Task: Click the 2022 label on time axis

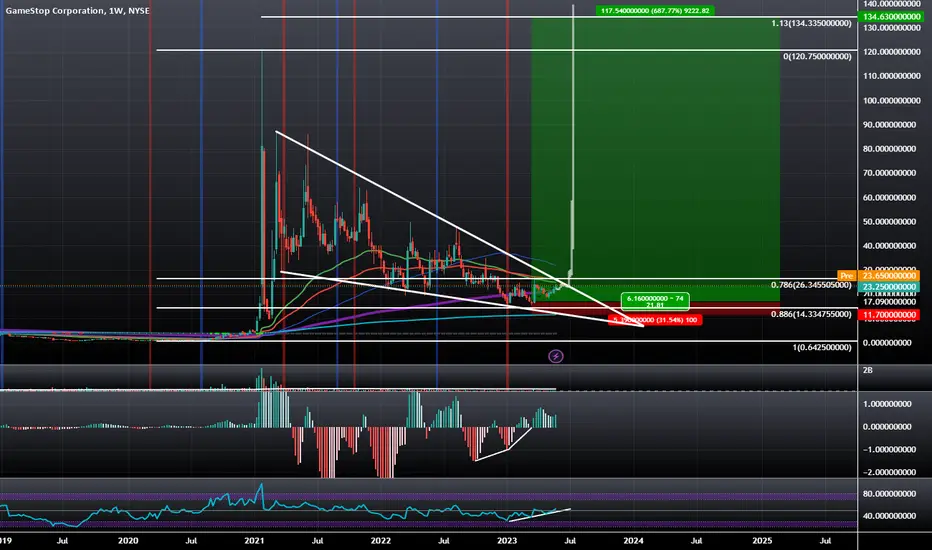Action: pyautogui.click(x=380, y=540)
